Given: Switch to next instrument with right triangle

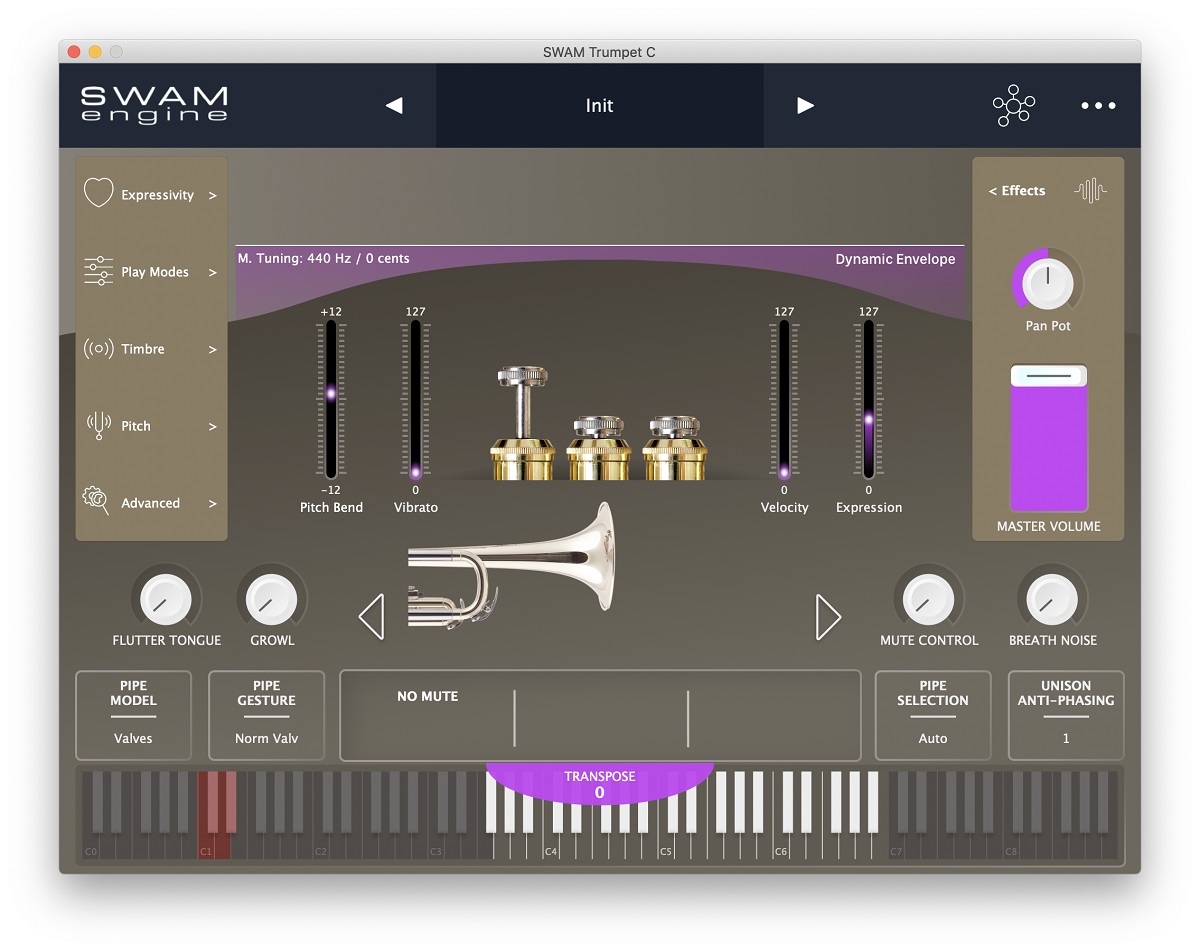Looking at the screenshot, I should [x=828, y=616].
